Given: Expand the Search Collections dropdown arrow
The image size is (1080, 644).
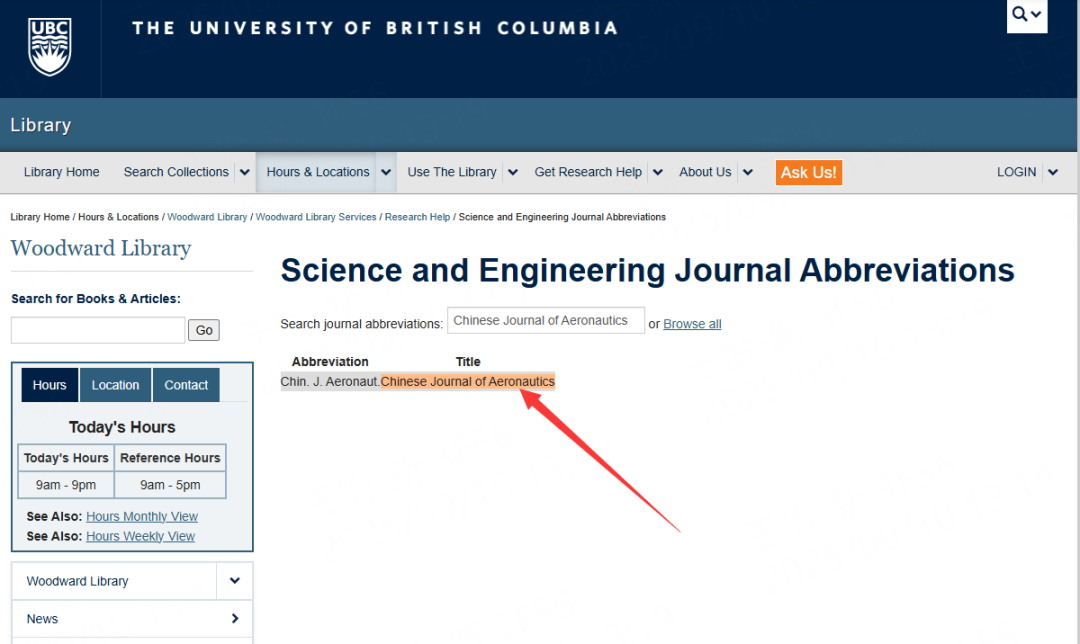Looking at the screenshot, I should point(245,172).
